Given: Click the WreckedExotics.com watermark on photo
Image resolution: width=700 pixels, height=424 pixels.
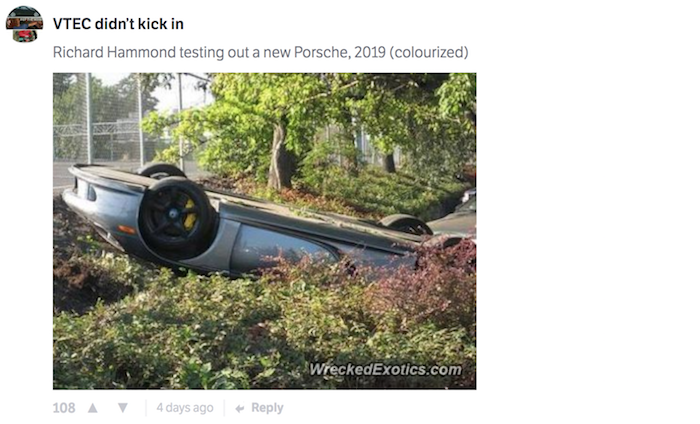Looking at the screenshot, I should tap(386, 370).
